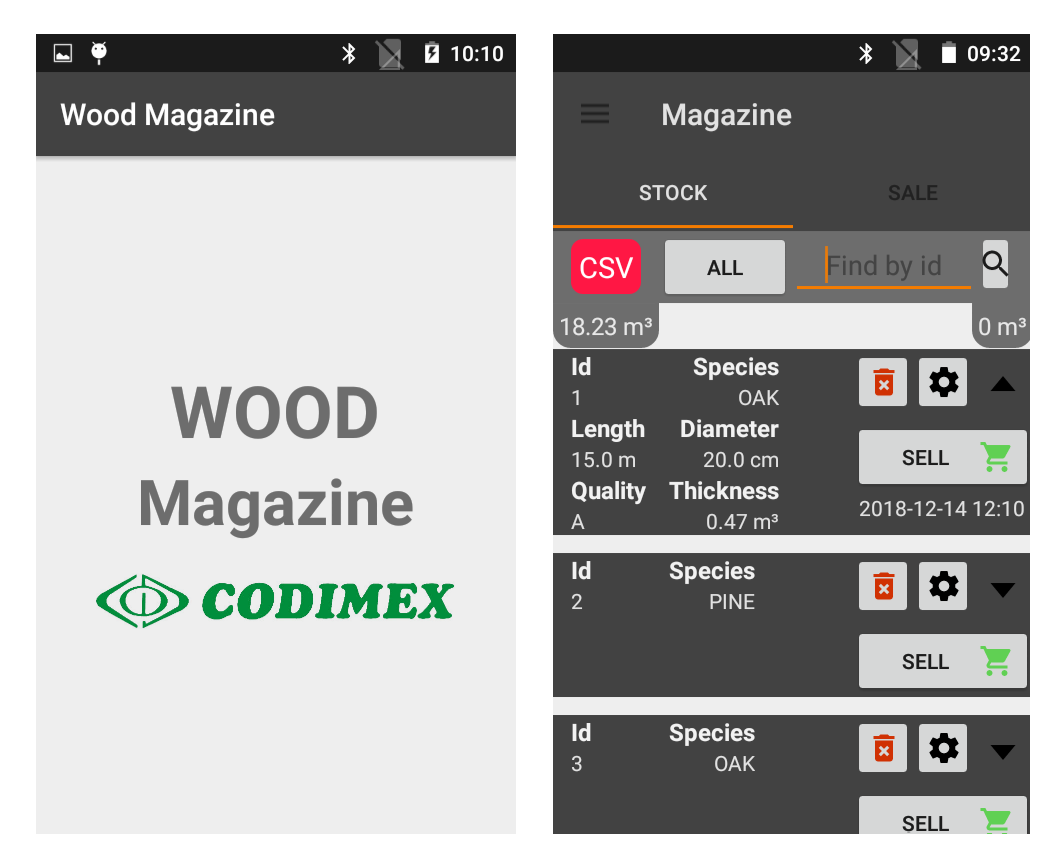Tap the green Codimex logo
Image resolution: width=1064 pixels, height=866 pixels.
[275, 601]
